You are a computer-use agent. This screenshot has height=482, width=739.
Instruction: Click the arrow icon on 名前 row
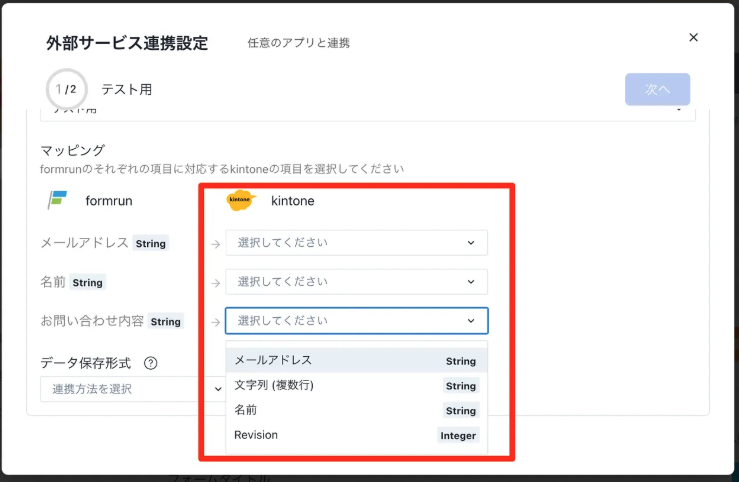pyautogui.click(x=216, y=283)
